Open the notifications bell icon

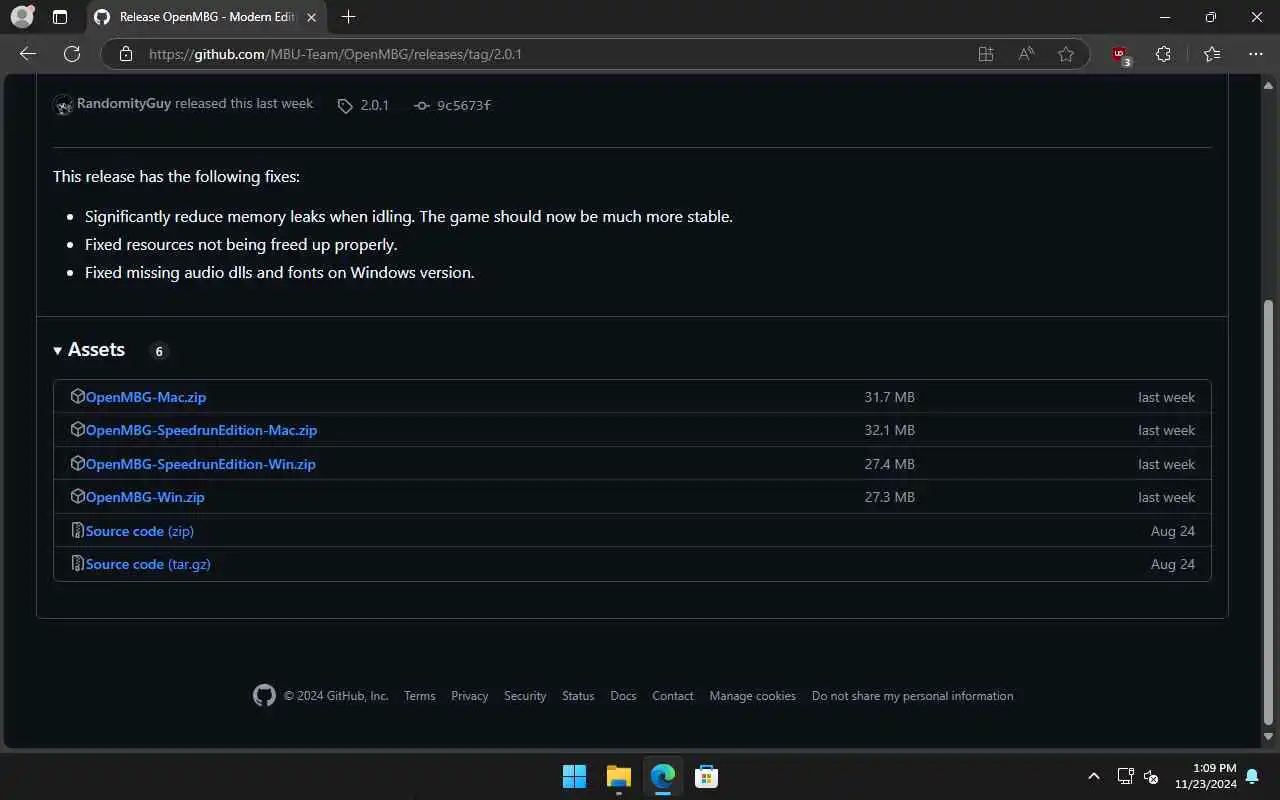[x=1253, y=776]
